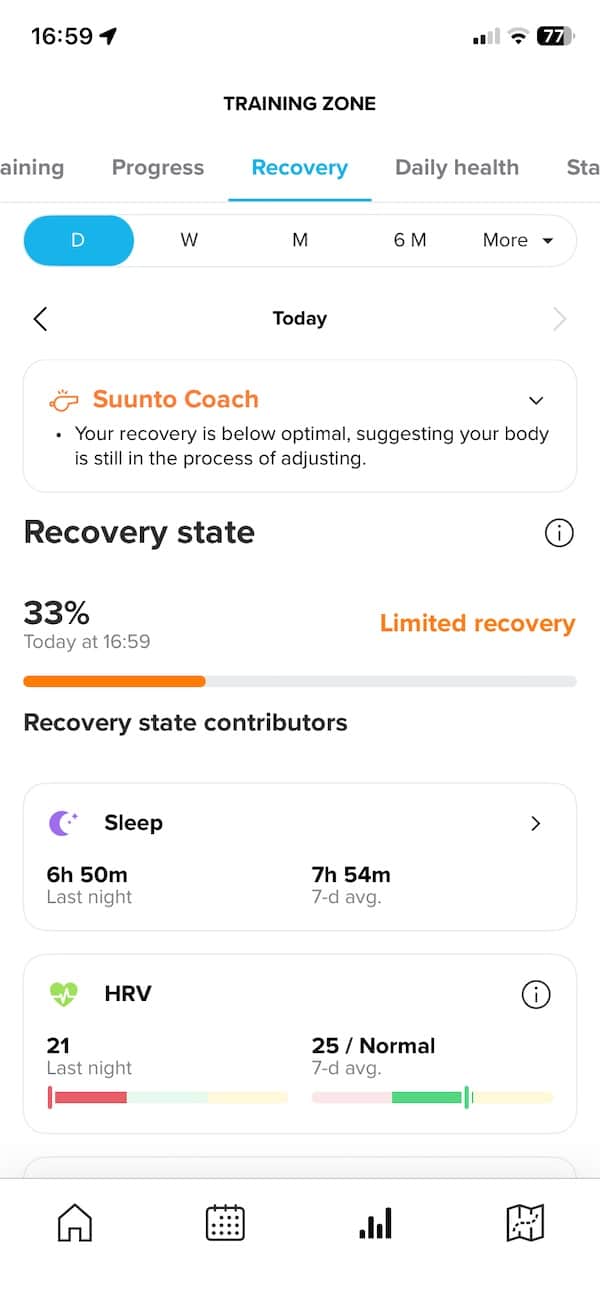The width and height of the screenshot is (600, 1299).
Task: Tap the orange recovery state progress bar
Action: (114, 681)
